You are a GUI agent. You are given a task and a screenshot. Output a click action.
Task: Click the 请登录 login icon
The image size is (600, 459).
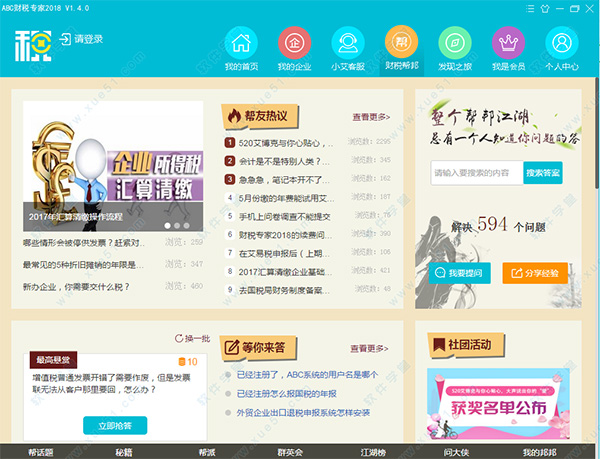coord(65,39)
